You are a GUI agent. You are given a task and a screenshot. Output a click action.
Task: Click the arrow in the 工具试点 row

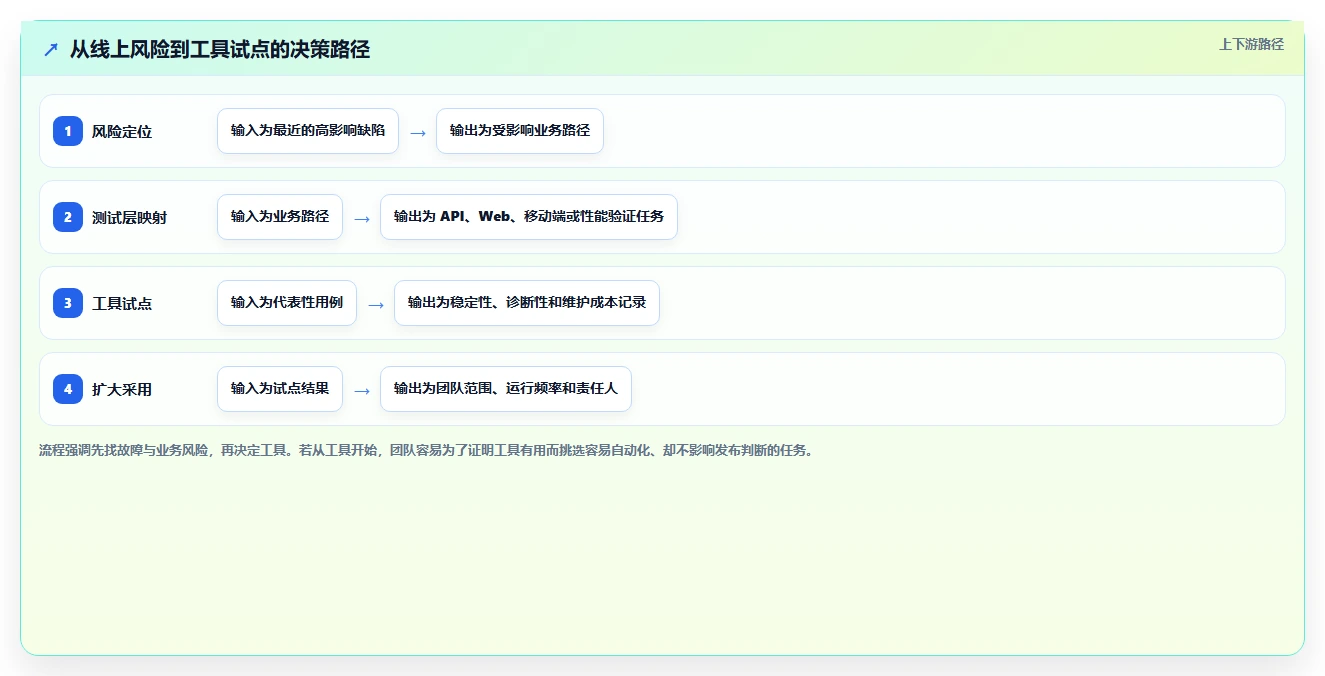click(376, 304)
